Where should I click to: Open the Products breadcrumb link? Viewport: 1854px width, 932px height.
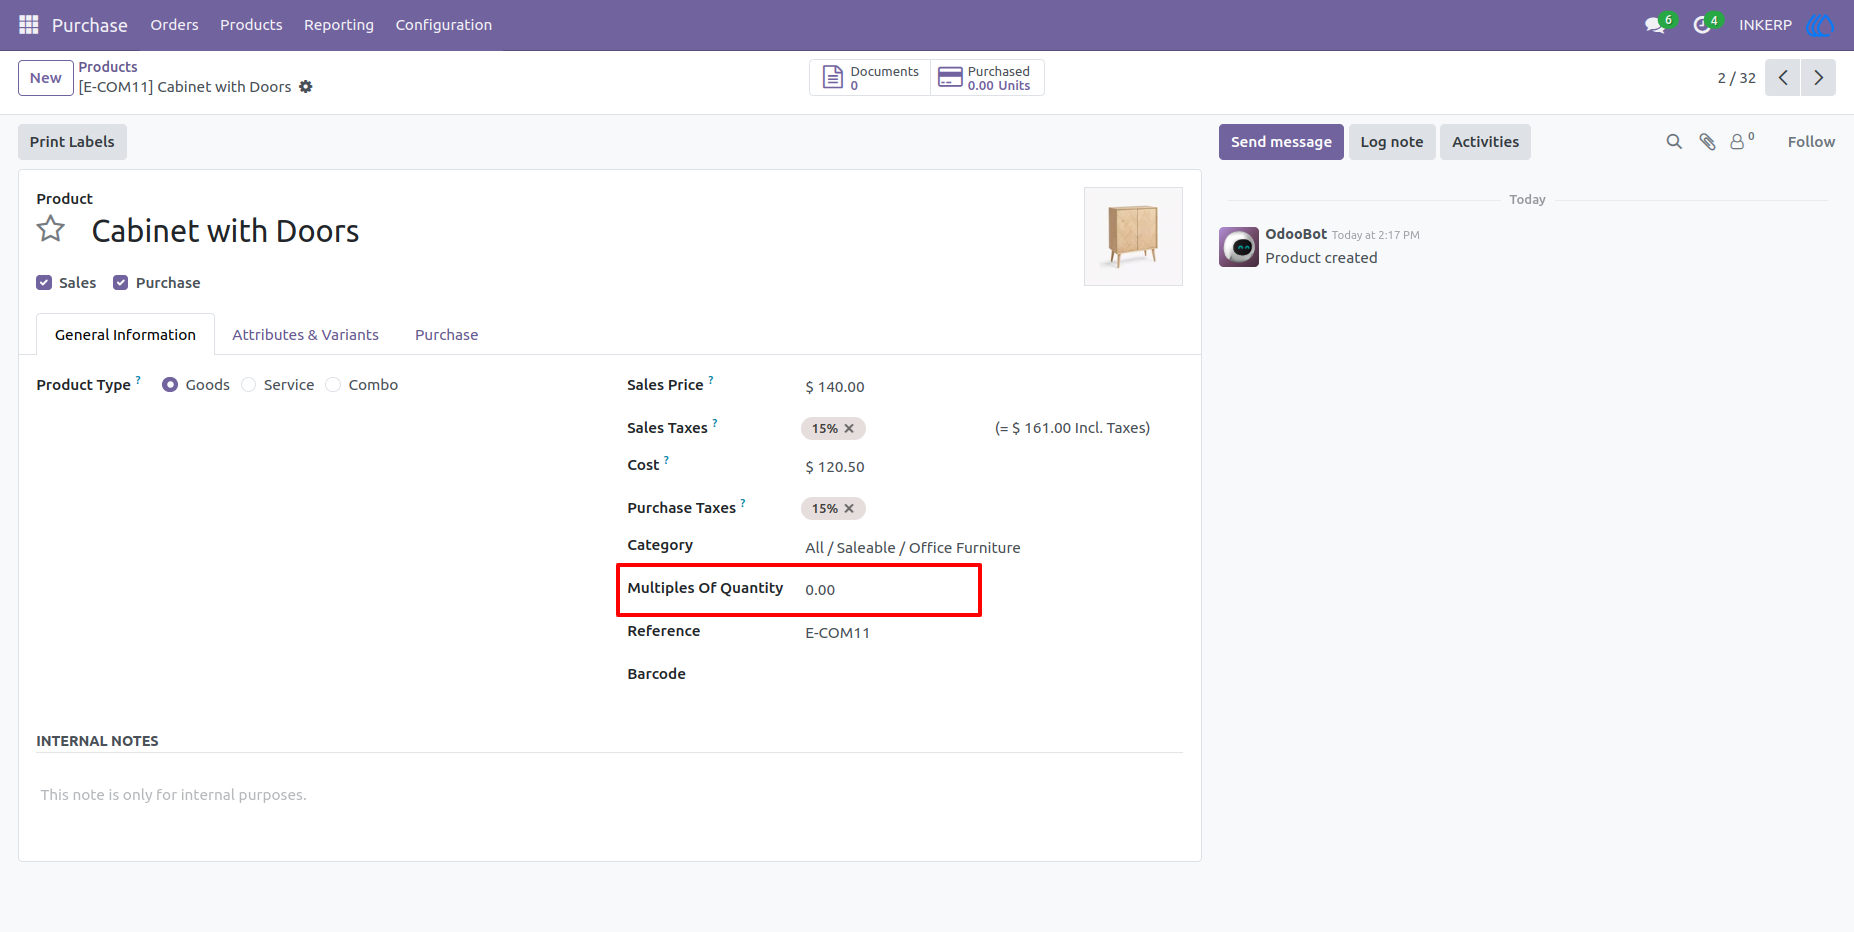point(108,67)
